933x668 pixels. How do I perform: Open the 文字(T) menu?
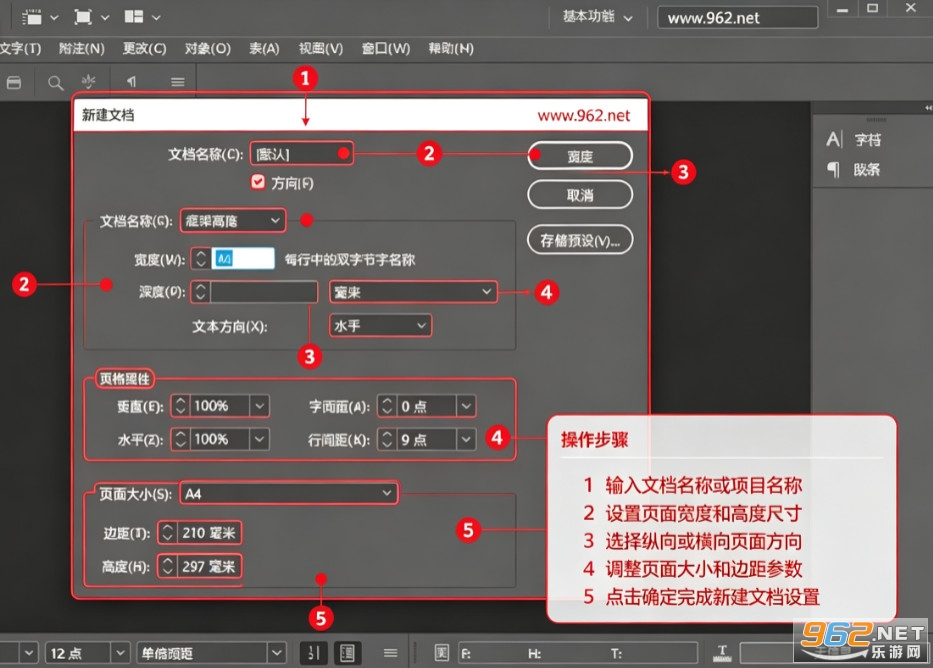pos(20,49)
